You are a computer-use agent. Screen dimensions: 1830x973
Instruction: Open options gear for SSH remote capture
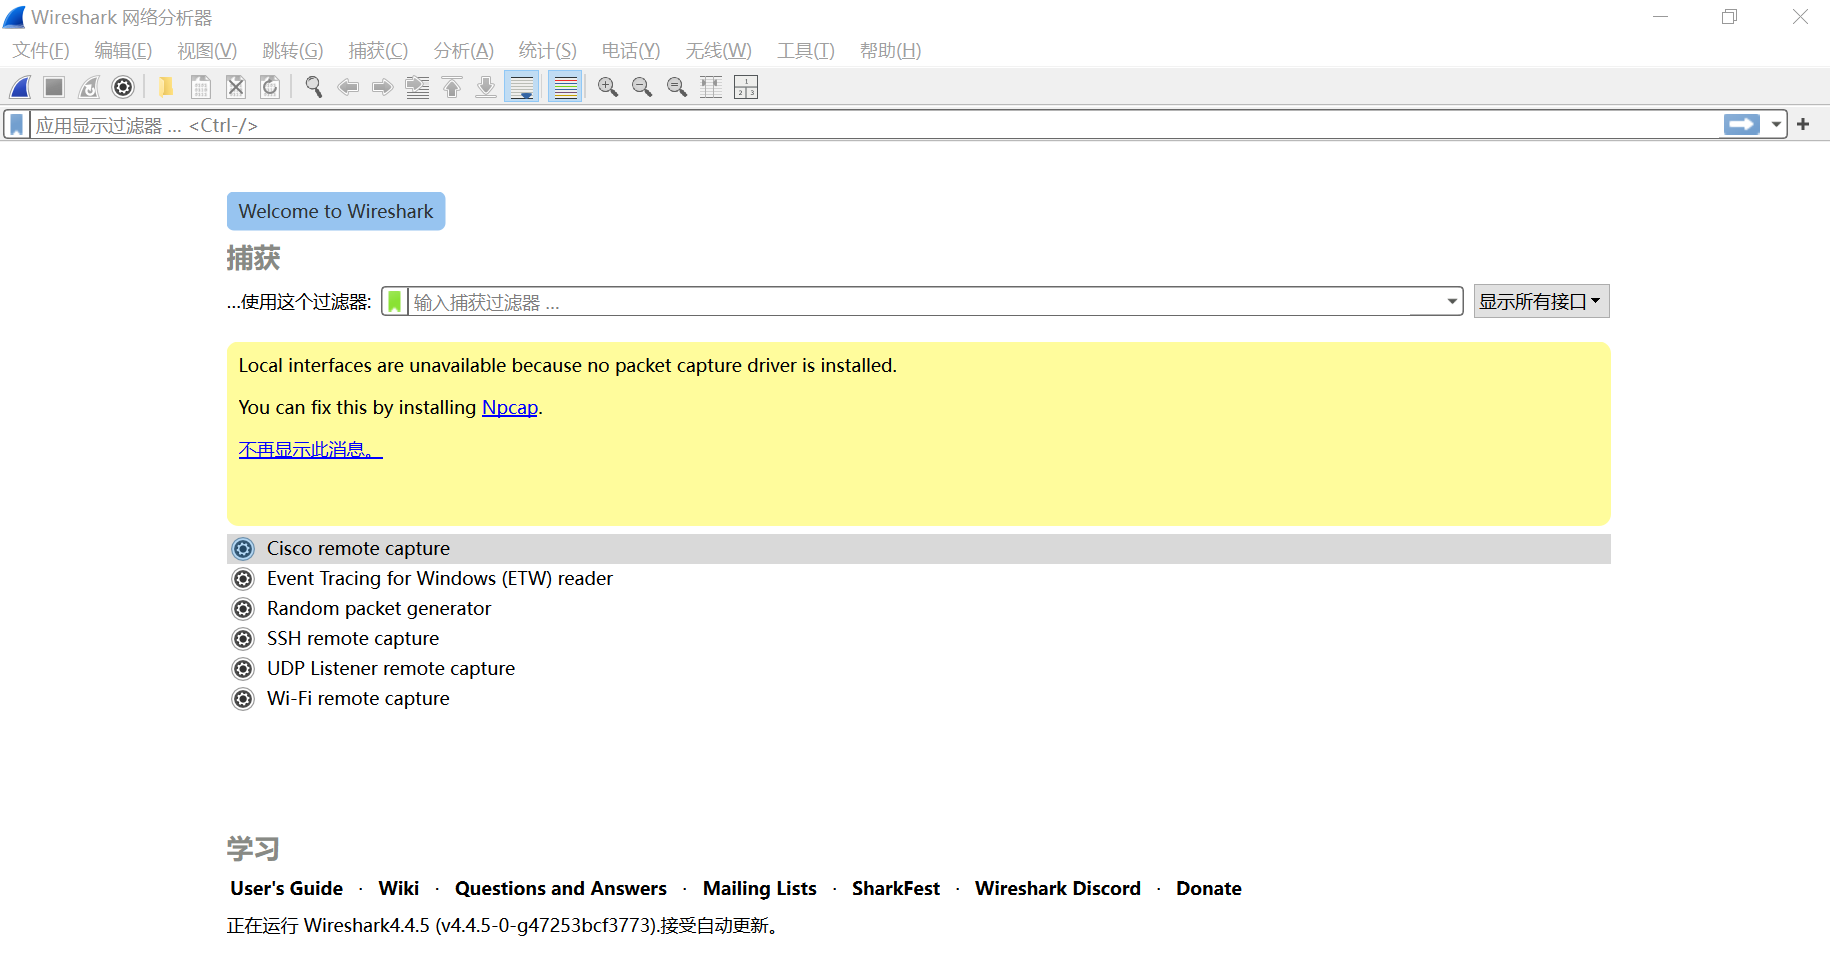(243, 639)
